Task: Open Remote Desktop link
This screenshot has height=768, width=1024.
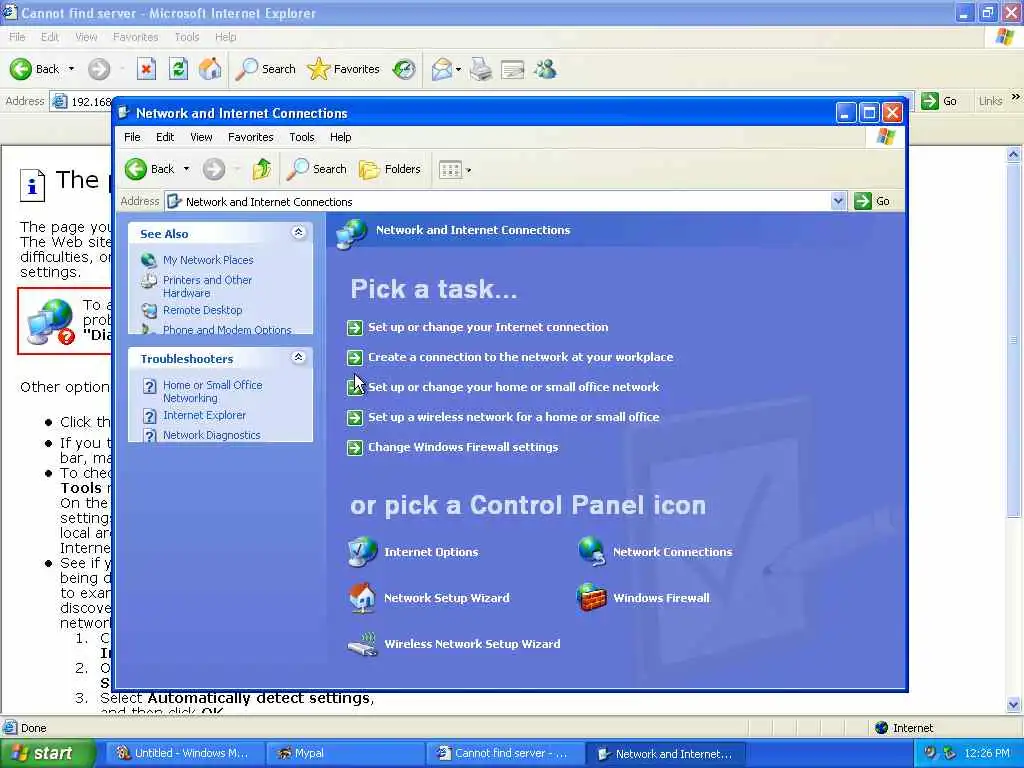Action: pos(202,310)
